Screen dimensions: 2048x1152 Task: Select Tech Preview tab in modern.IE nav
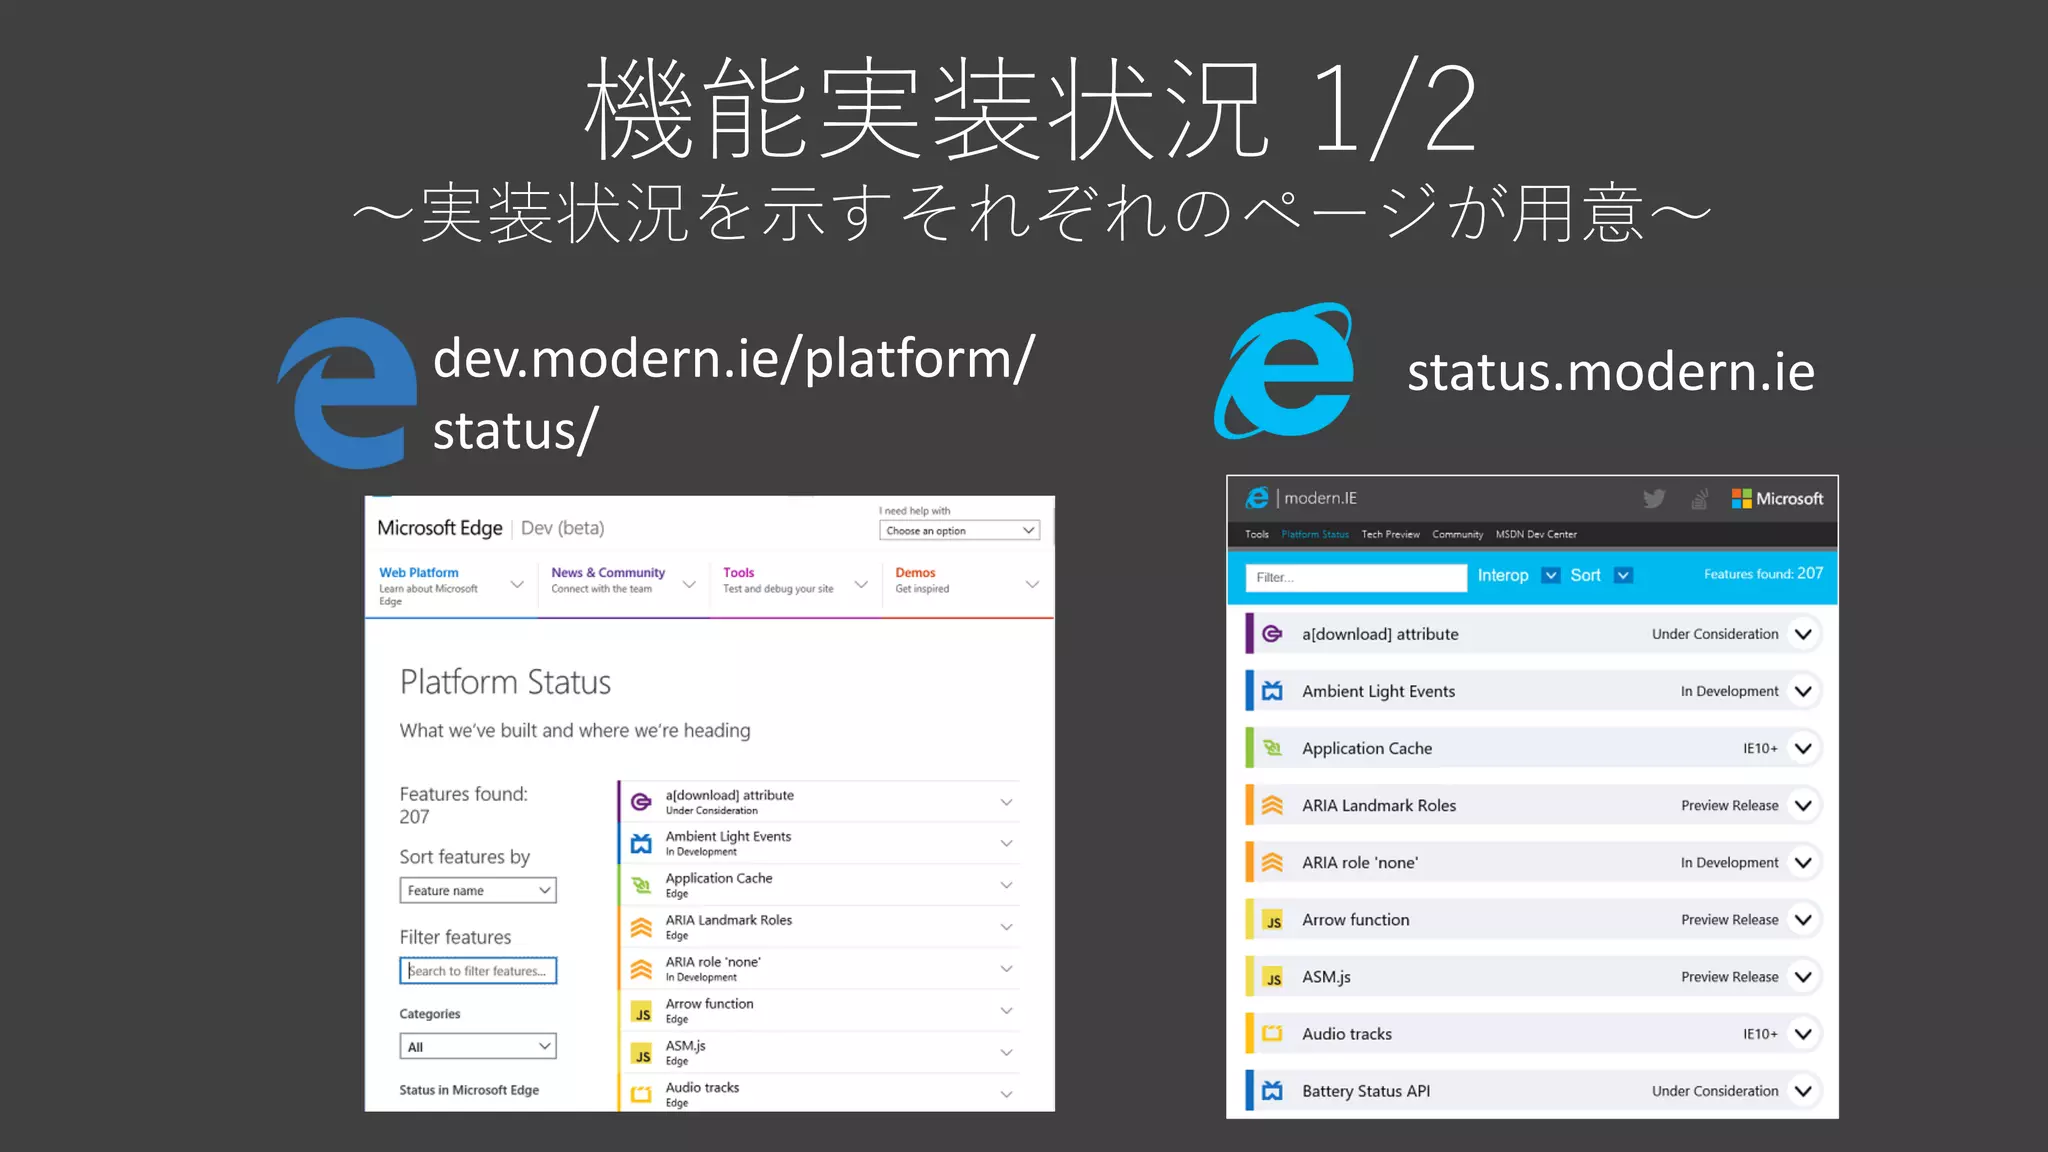click(1390, 534)
